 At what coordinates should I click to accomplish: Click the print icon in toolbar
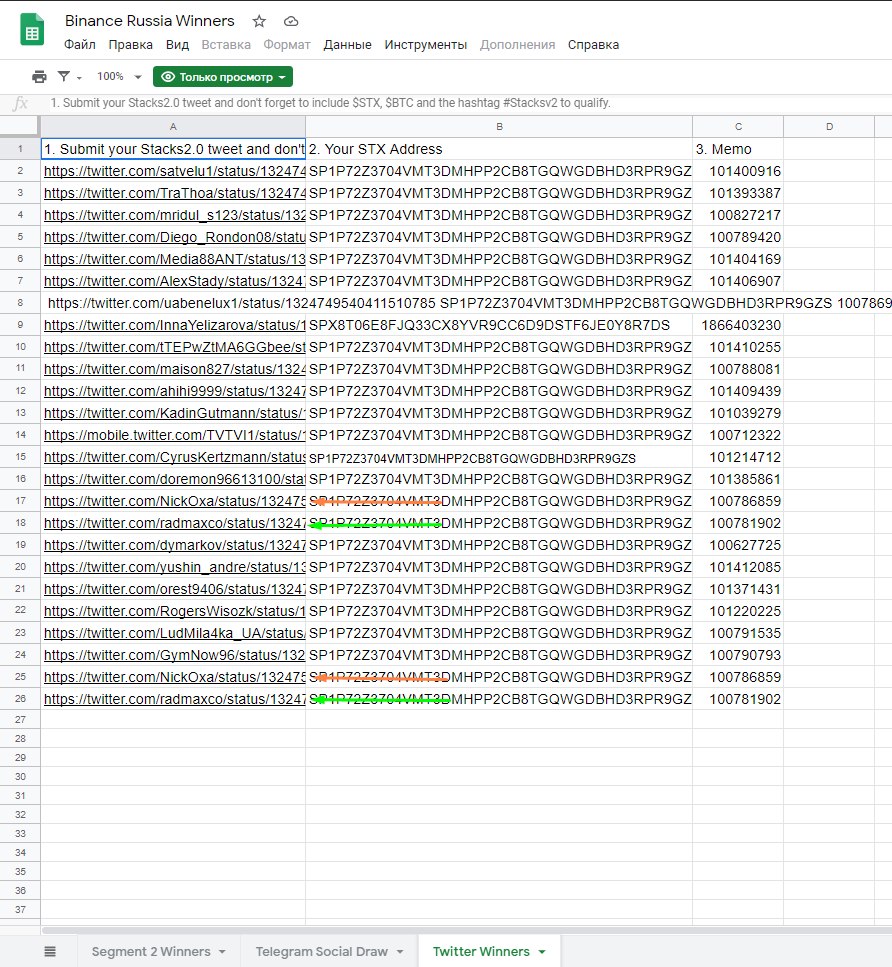[x=39, y=76]
